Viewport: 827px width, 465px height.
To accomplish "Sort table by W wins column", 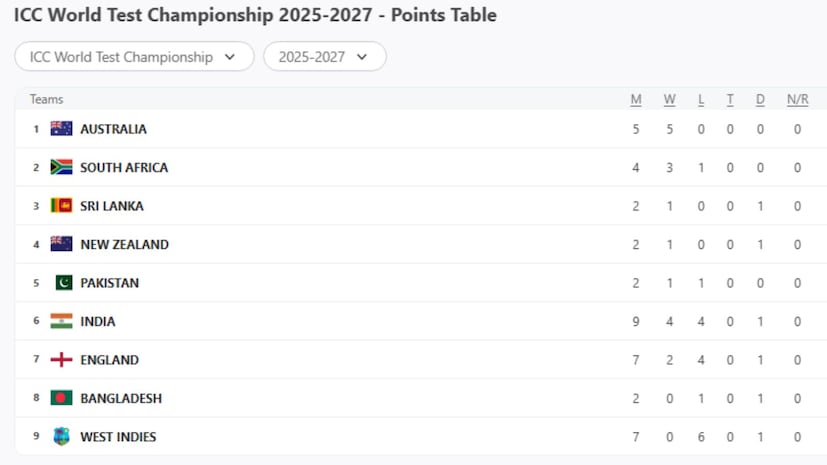I will [669, 99].
